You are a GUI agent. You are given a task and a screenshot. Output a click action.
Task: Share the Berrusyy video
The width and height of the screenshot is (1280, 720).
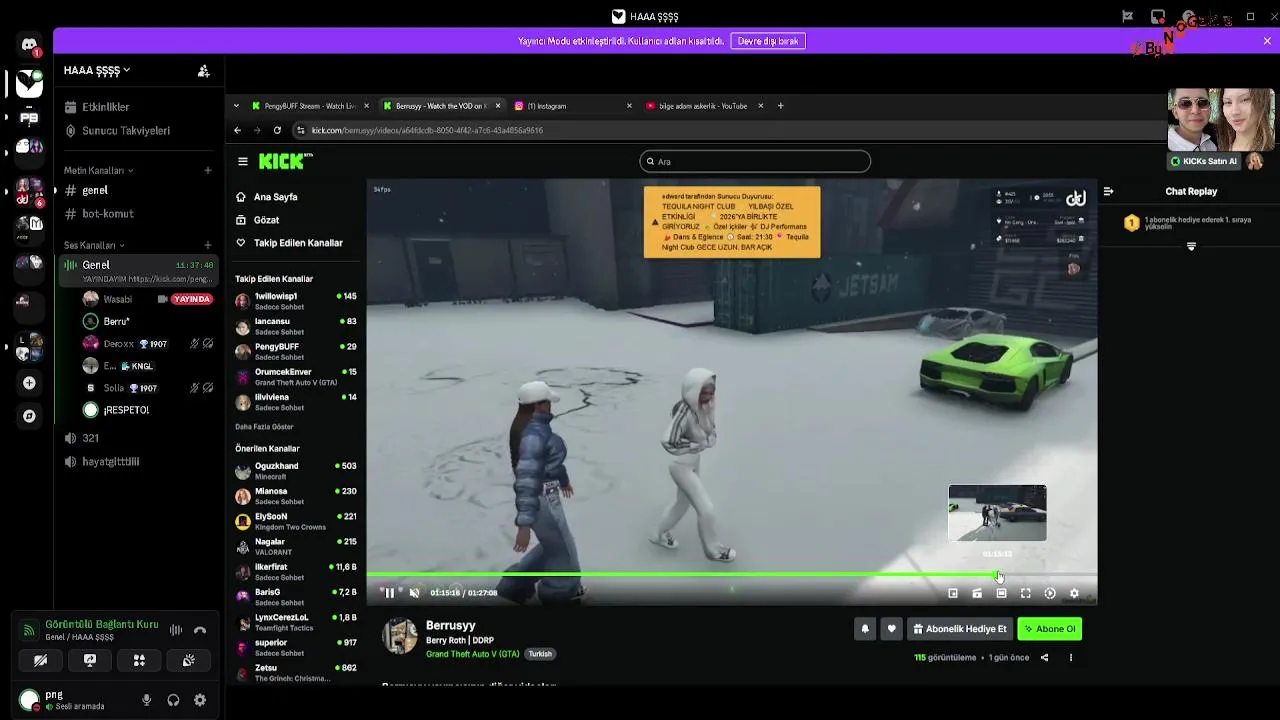click(1044, 658)
